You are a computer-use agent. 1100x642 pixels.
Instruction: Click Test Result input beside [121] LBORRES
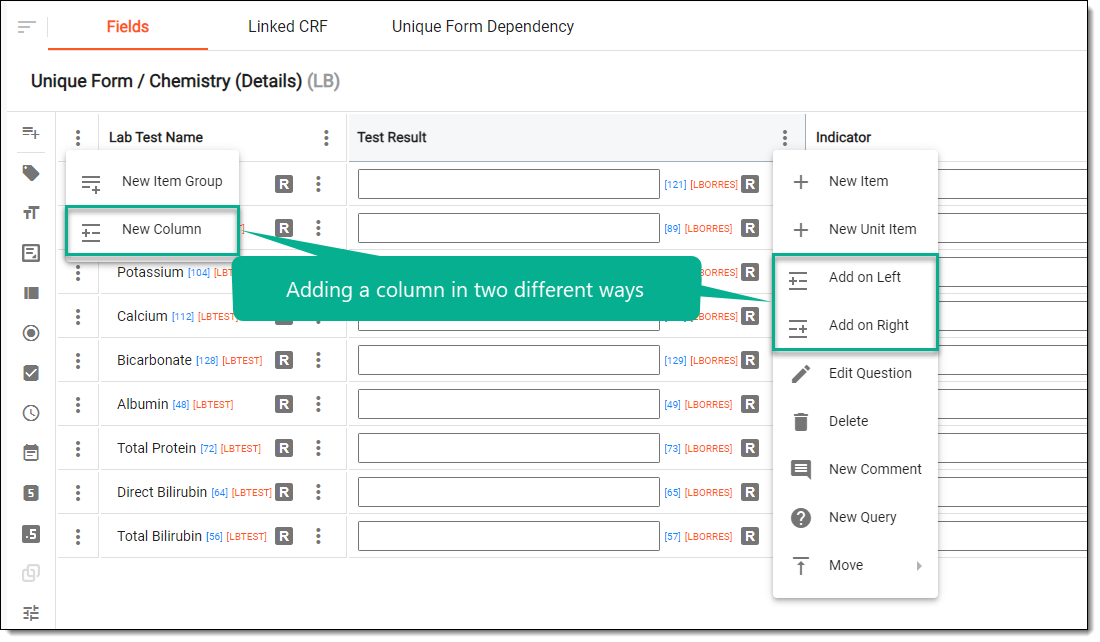tap(509, 184)
